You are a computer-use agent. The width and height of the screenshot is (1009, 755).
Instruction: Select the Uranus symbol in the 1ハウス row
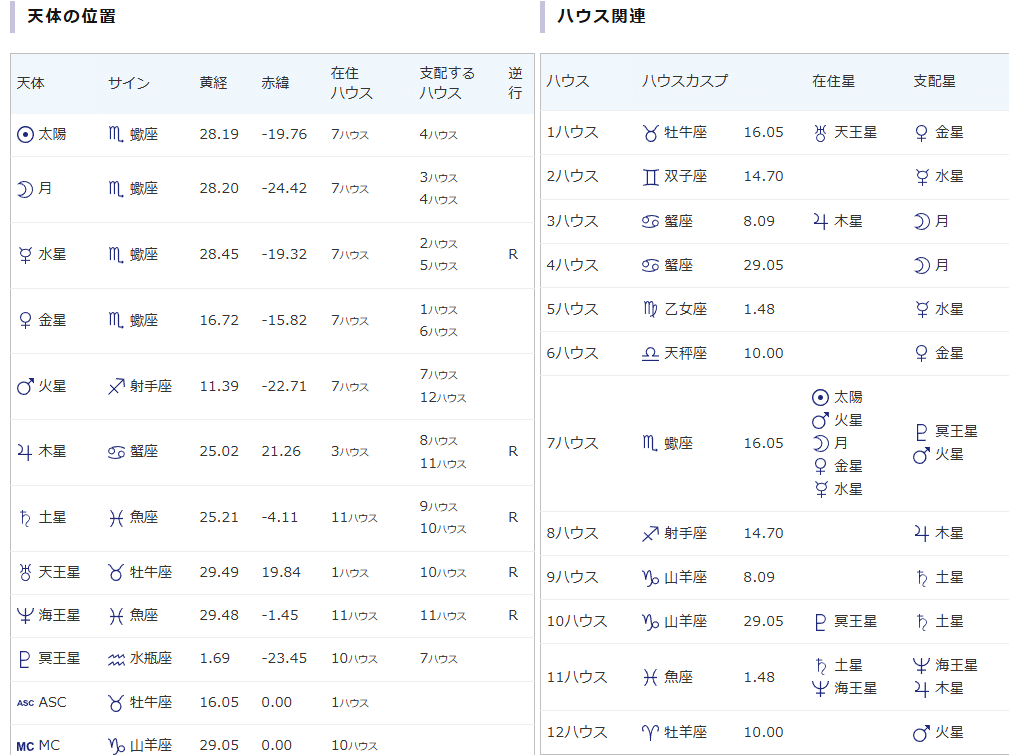(x=821, y=132)
